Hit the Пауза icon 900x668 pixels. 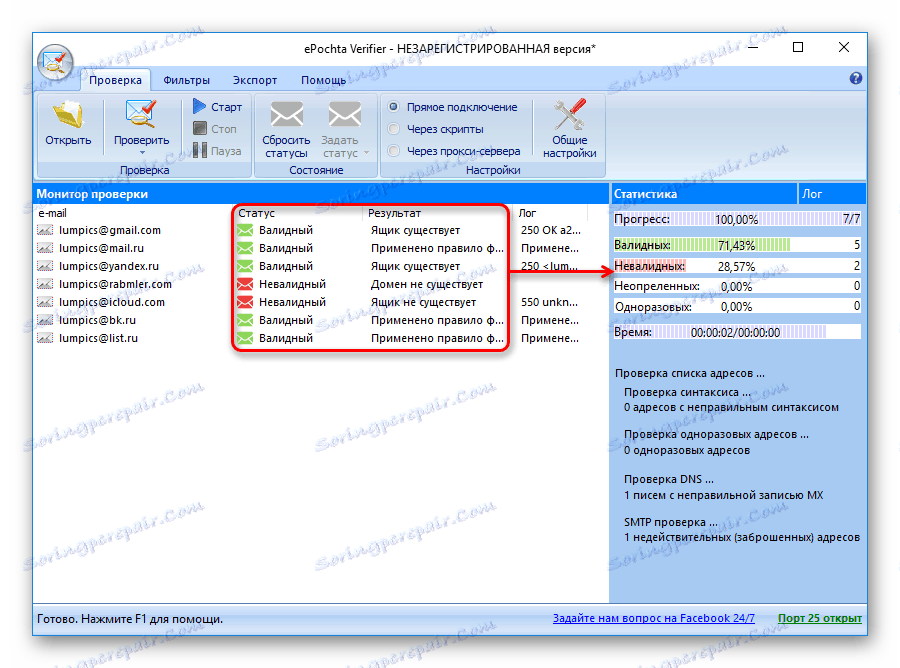pyautogui.click(x=198, y=150)
